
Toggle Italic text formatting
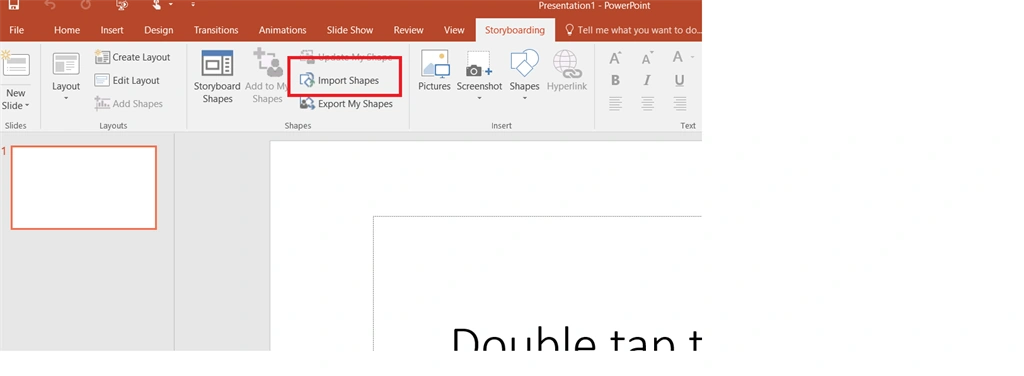point(647,80)
